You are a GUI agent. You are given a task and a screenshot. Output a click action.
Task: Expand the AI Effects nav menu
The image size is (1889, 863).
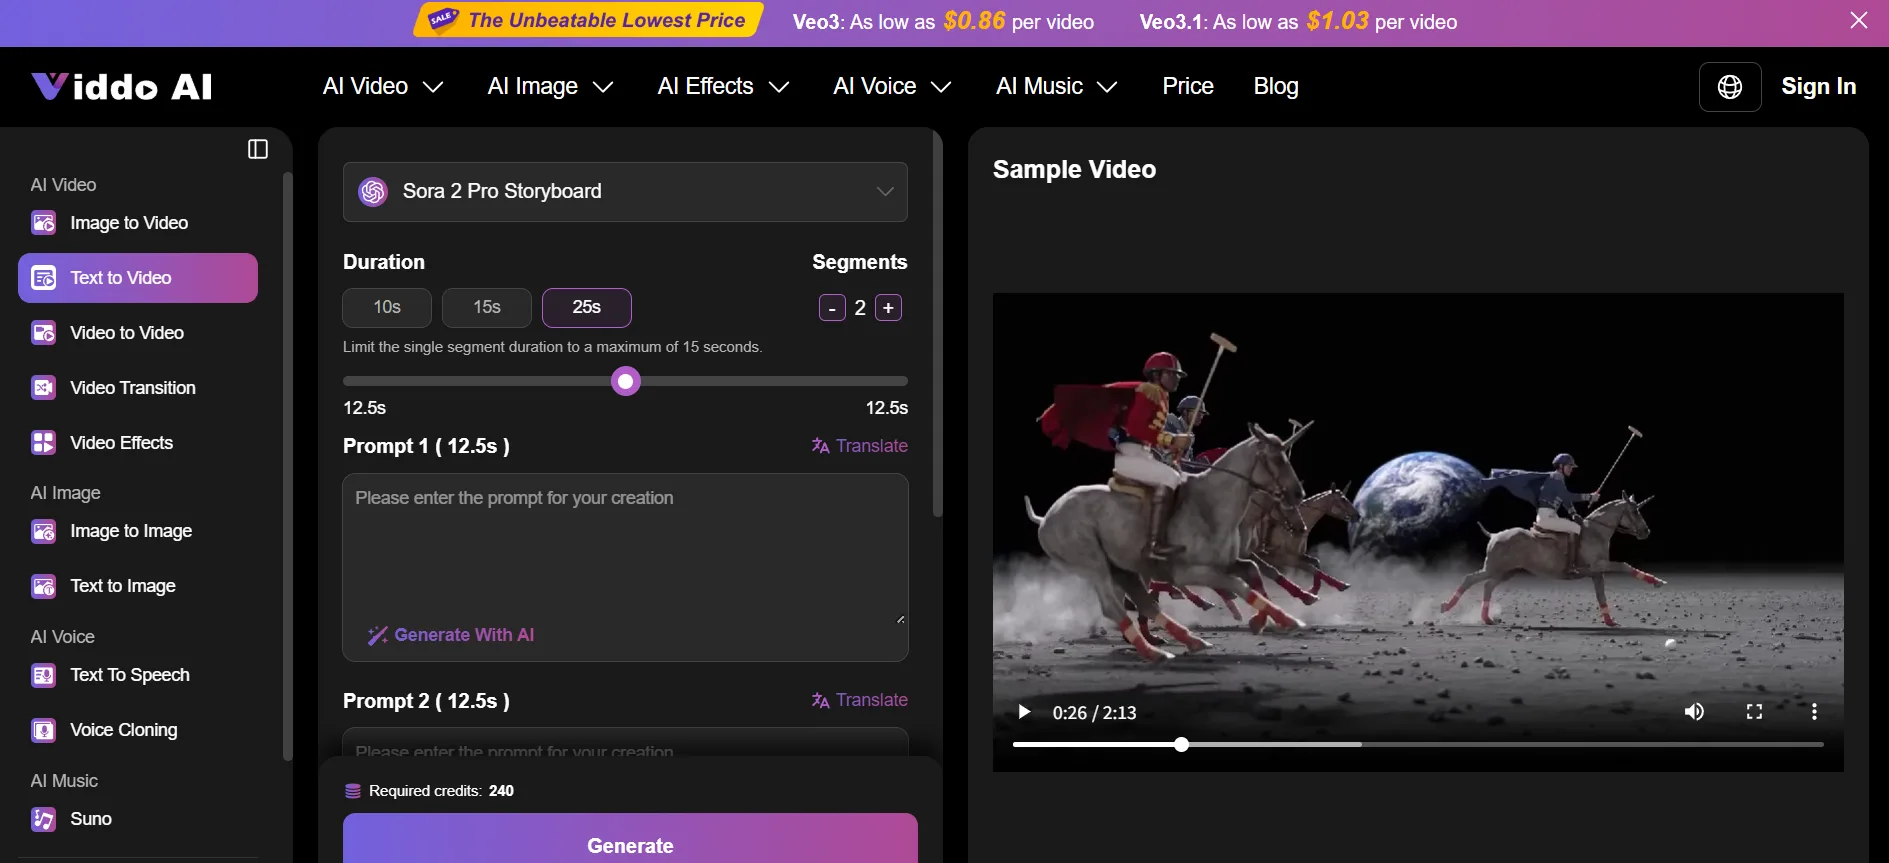722,87
